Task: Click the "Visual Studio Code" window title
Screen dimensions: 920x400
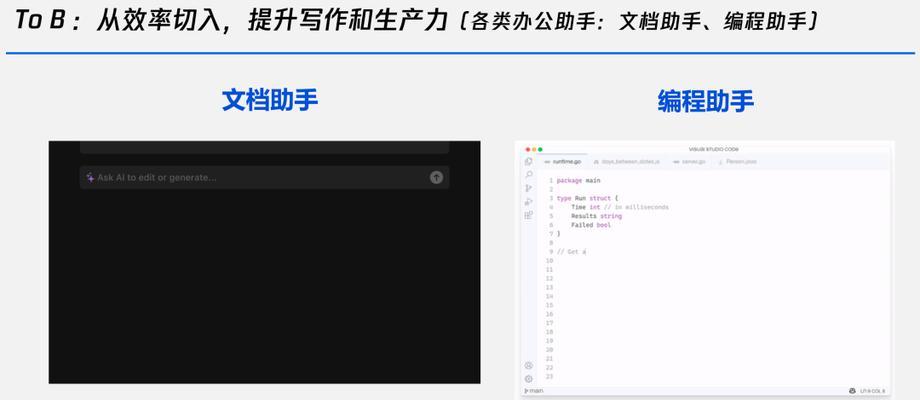Action: tap(713, 150)
